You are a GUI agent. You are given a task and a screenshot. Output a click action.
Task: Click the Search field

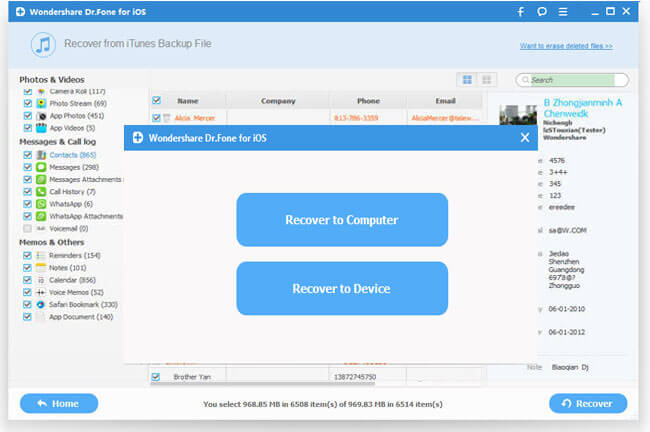(x=572, y=80)
